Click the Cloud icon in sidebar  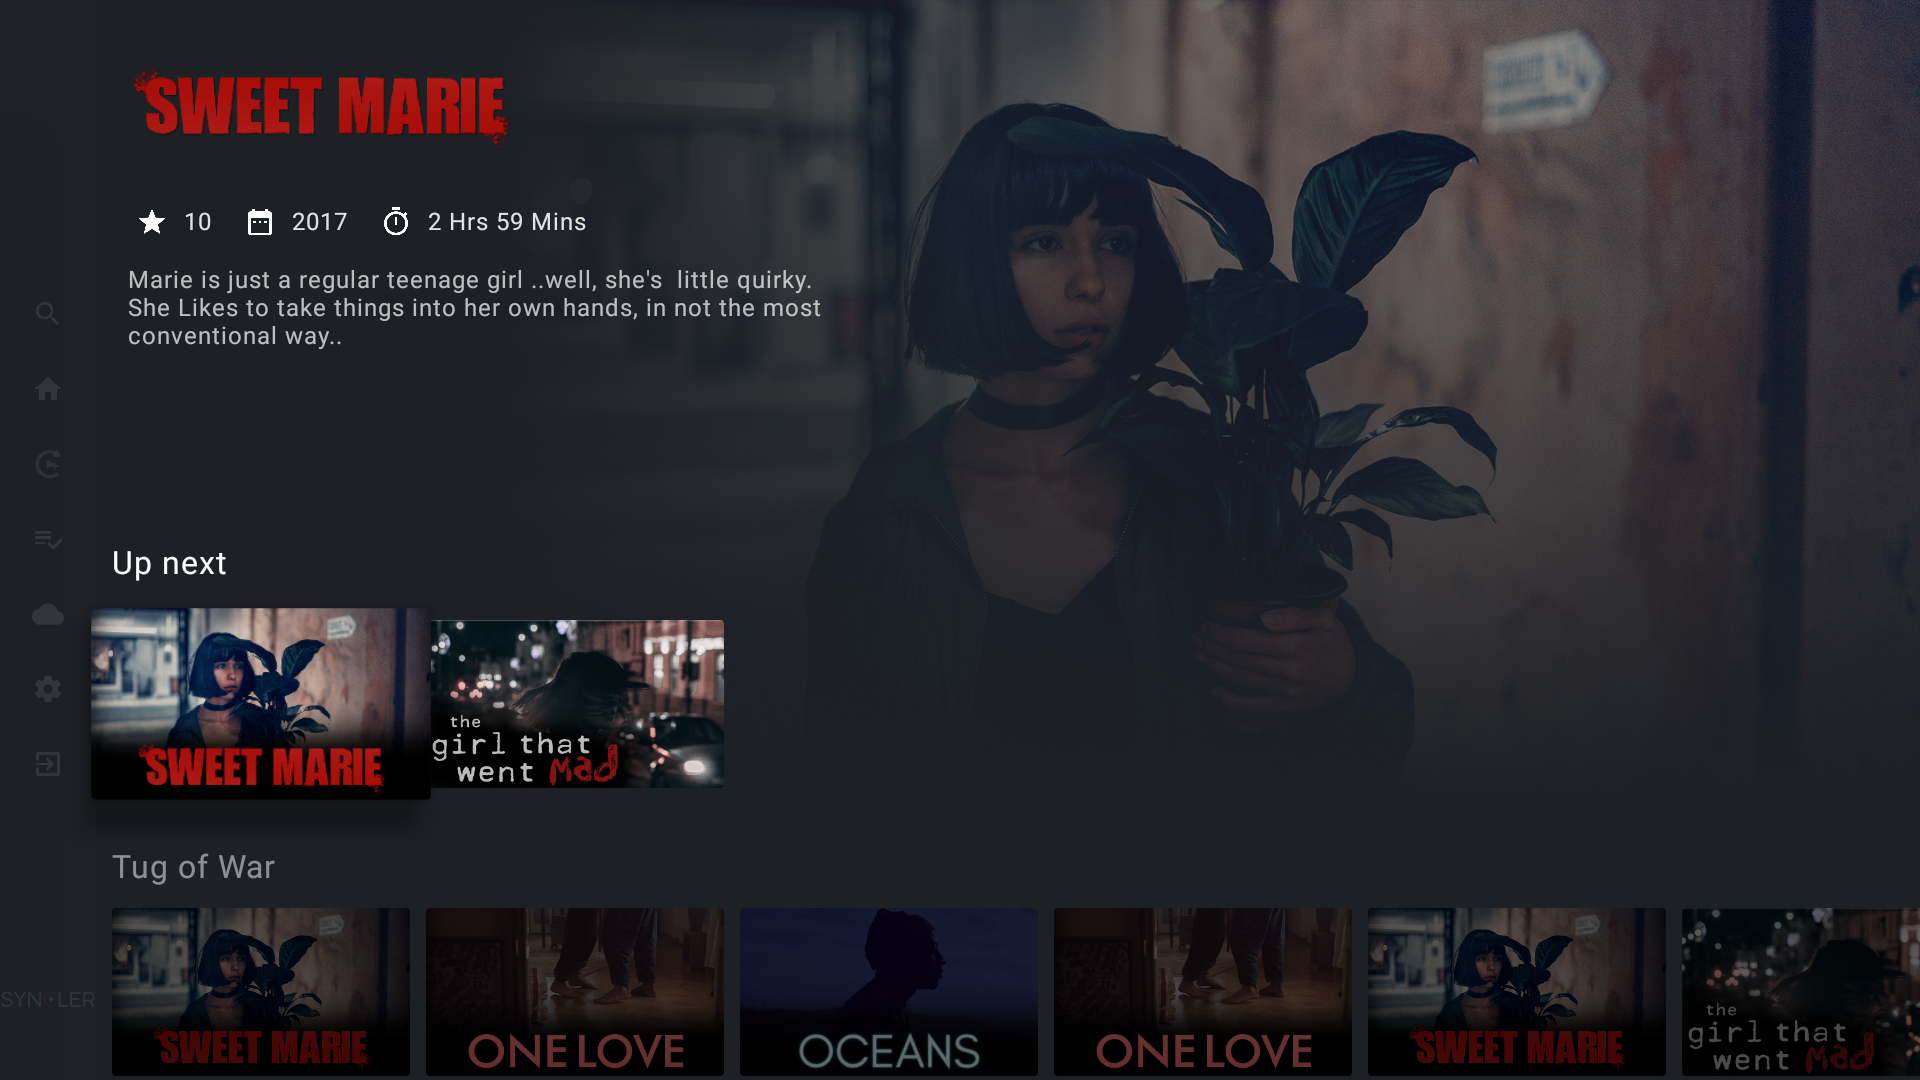click(46, 615)
